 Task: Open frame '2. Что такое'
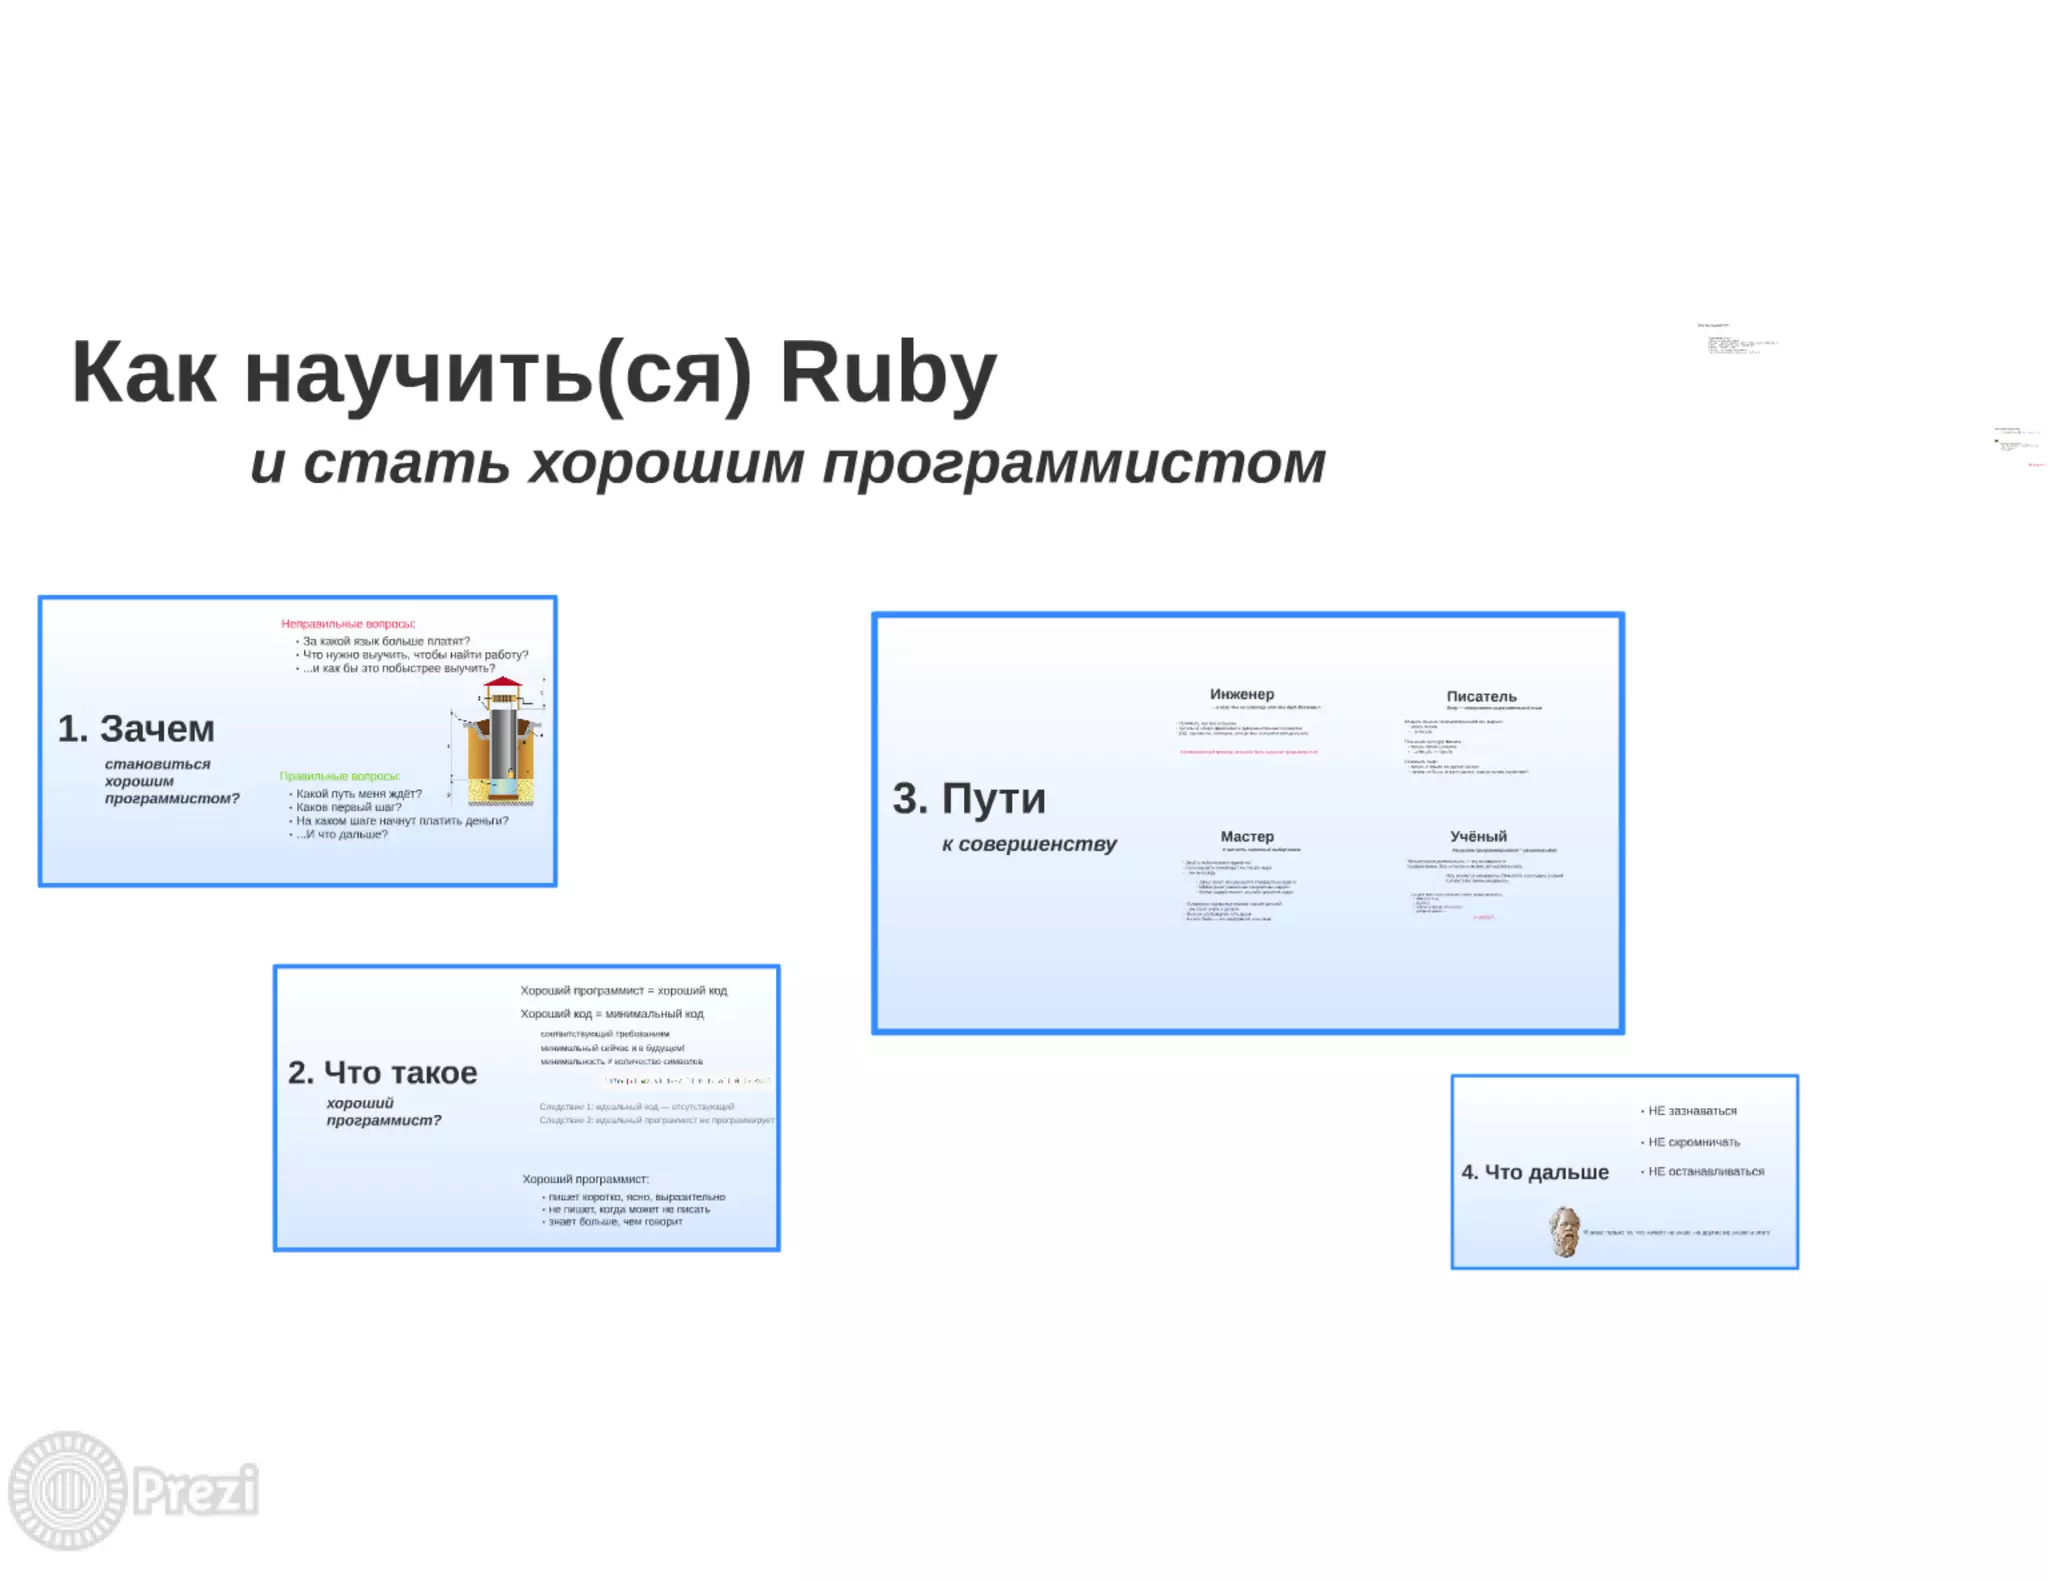382,1073
